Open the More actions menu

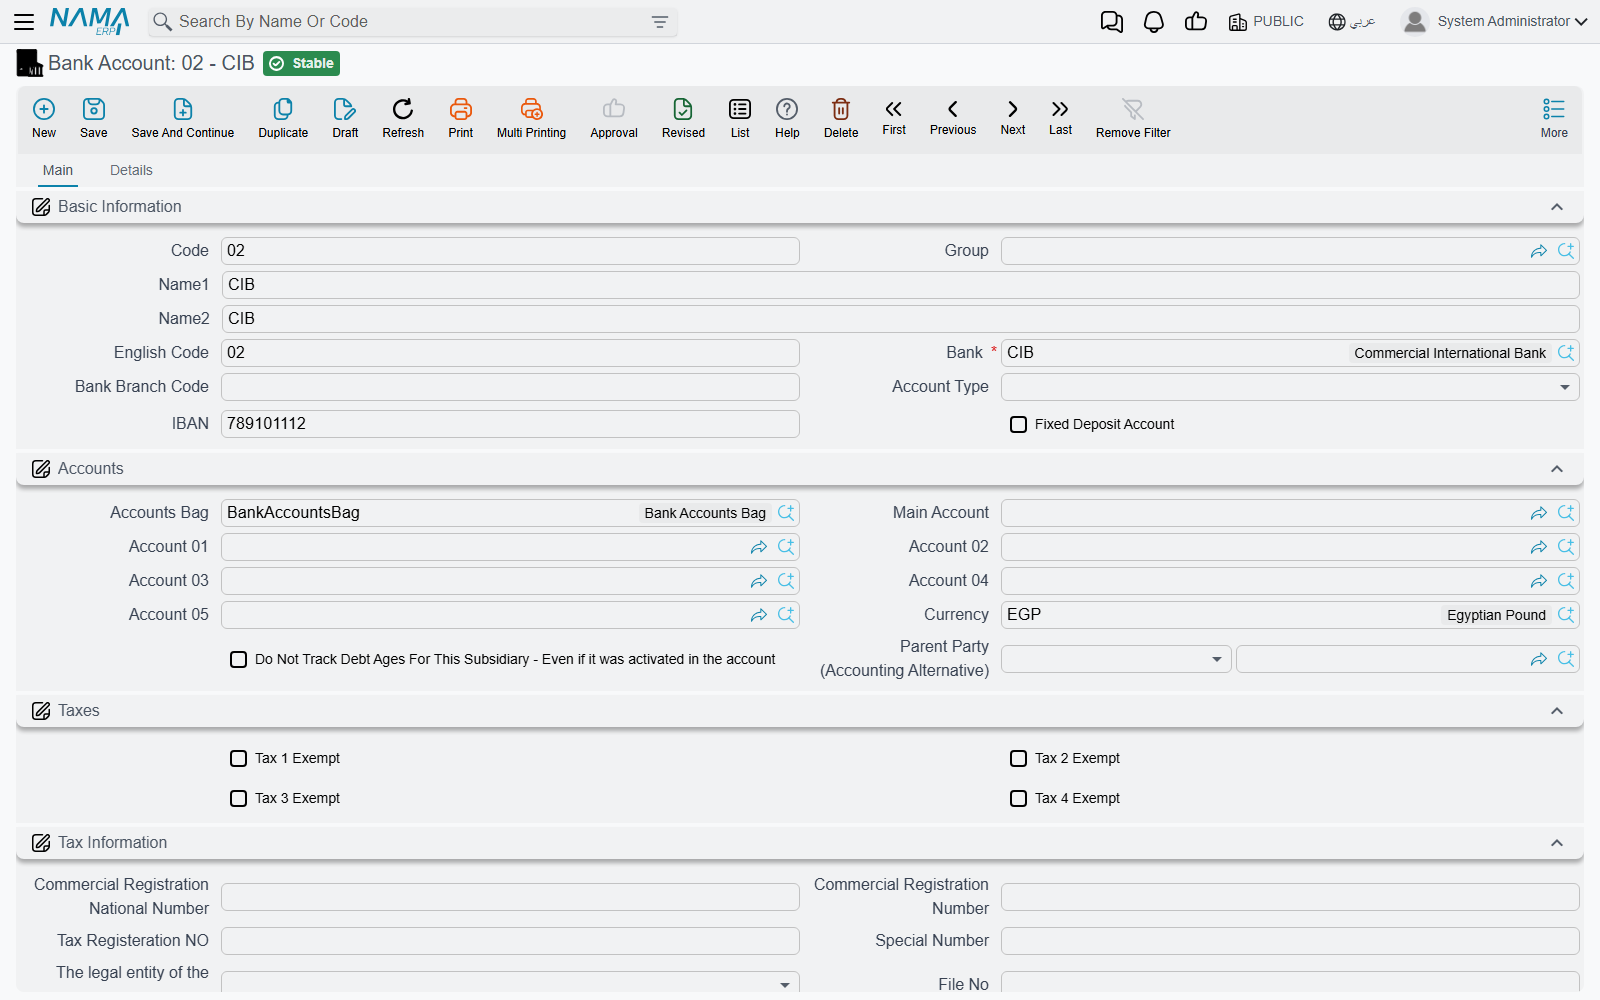(1554, 118)
